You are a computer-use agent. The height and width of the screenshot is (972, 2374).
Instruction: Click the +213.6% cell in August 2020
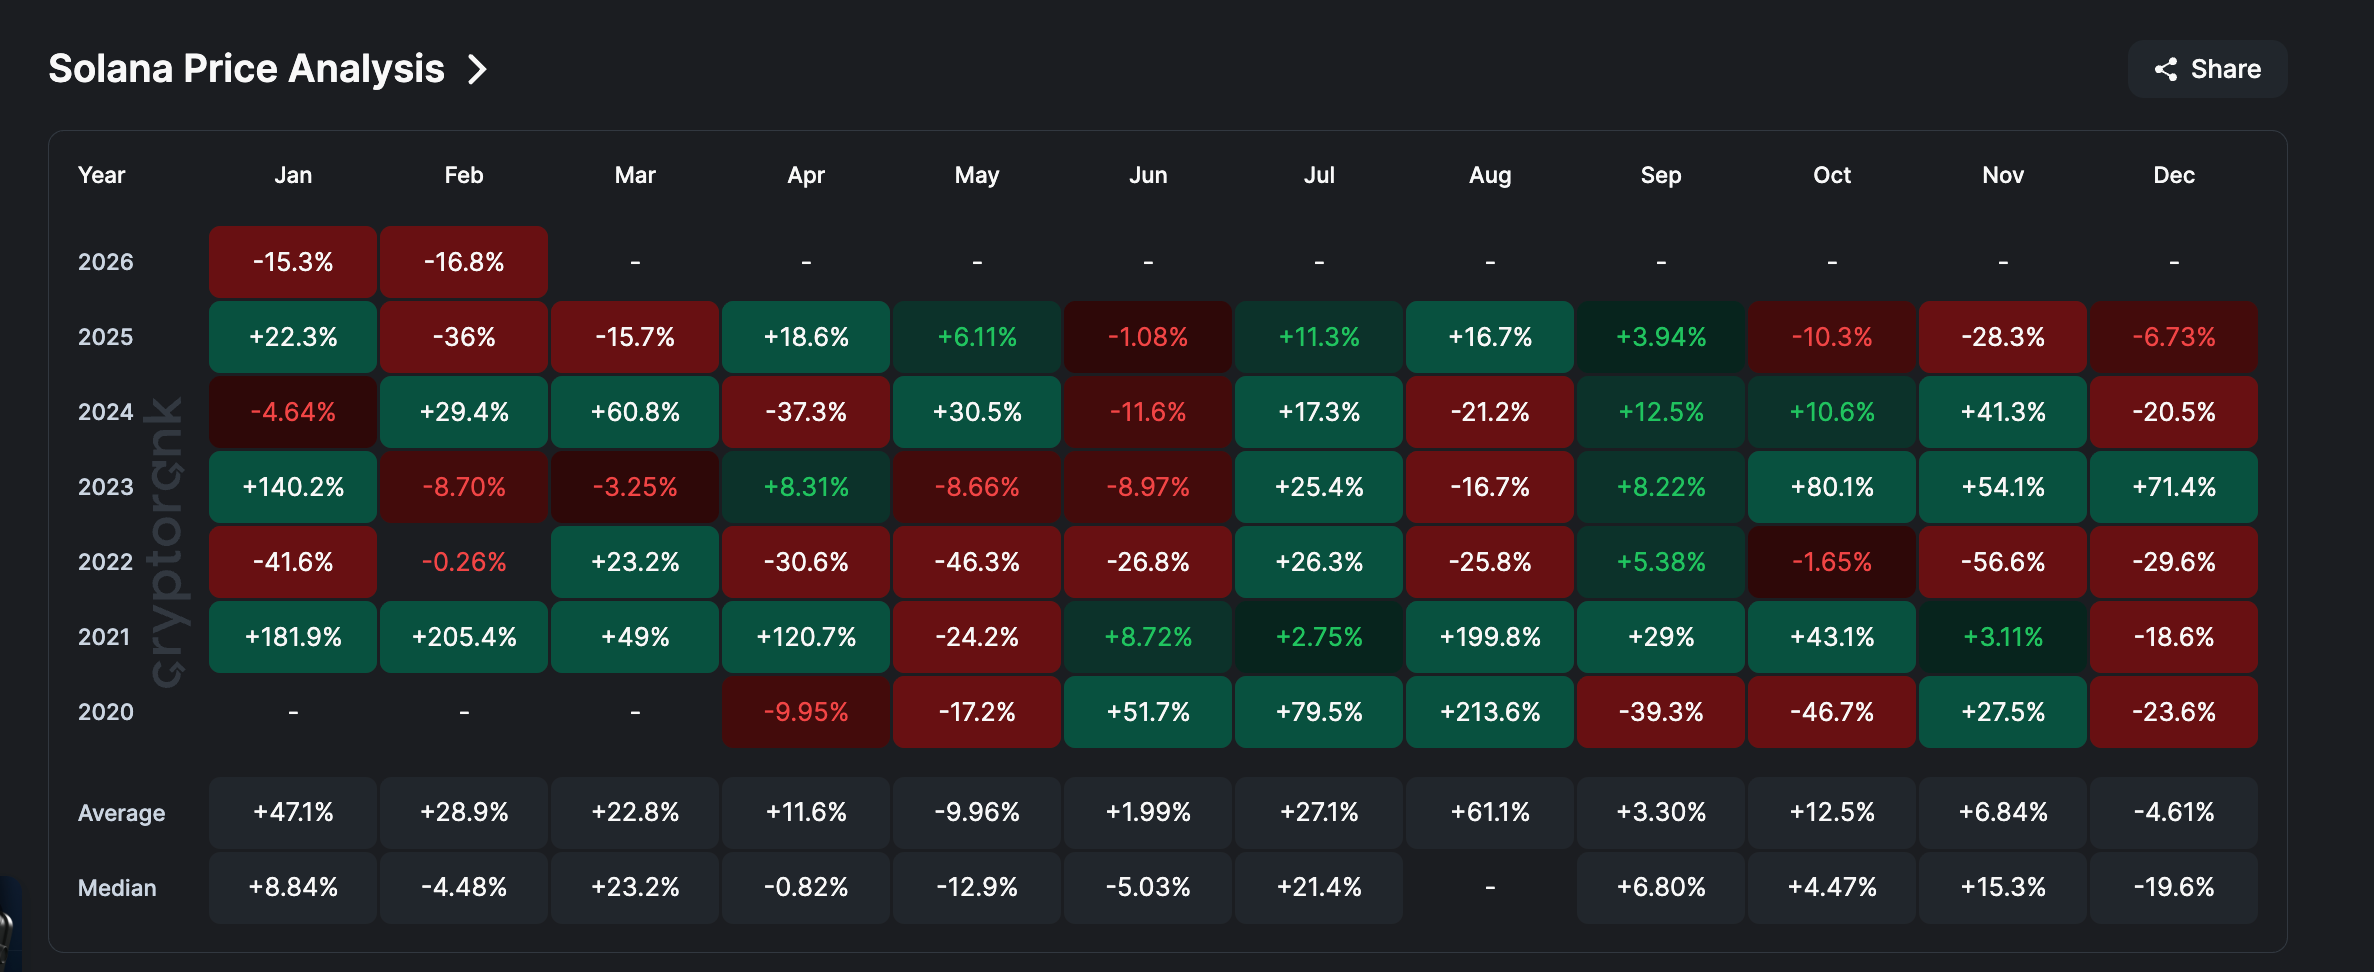(x=1489, y=712)
